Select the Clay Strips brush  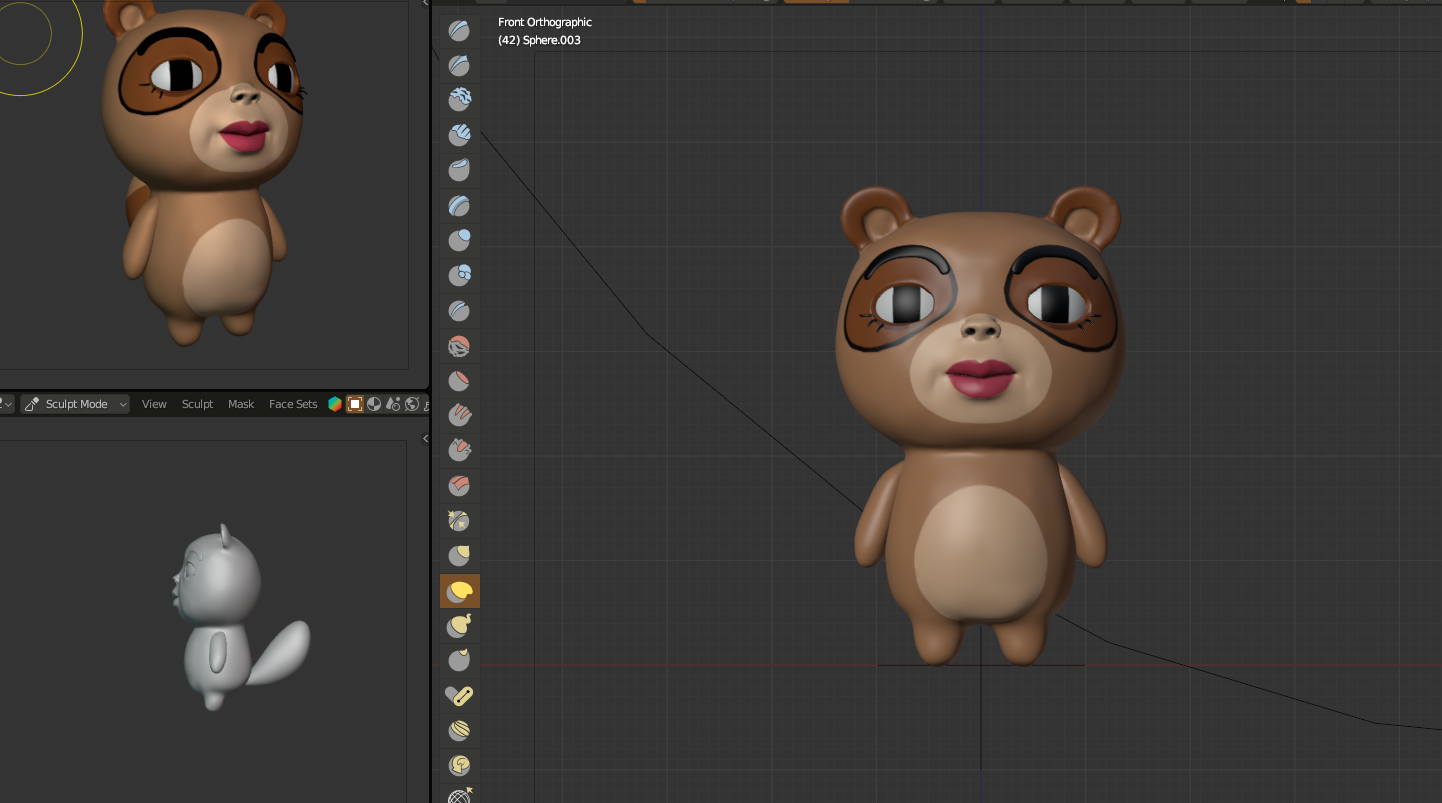459,133
